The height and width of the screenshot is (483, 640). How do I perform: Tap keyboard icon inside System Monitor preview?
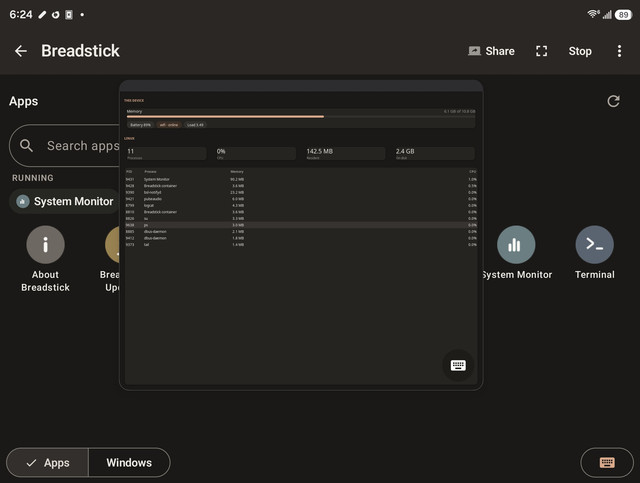point(458,365)
